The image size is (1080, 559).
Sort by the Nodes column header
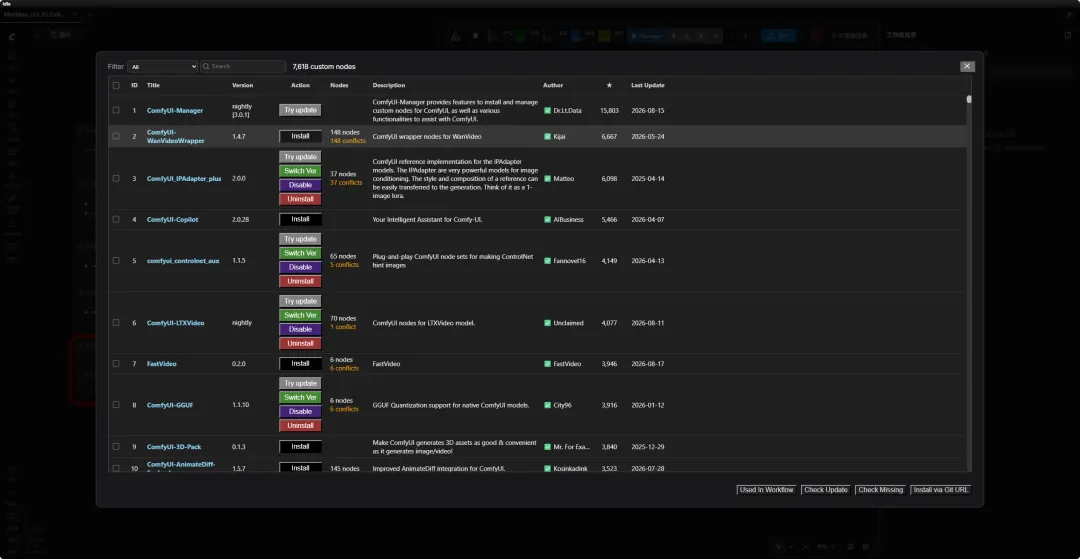pos(339,85)
